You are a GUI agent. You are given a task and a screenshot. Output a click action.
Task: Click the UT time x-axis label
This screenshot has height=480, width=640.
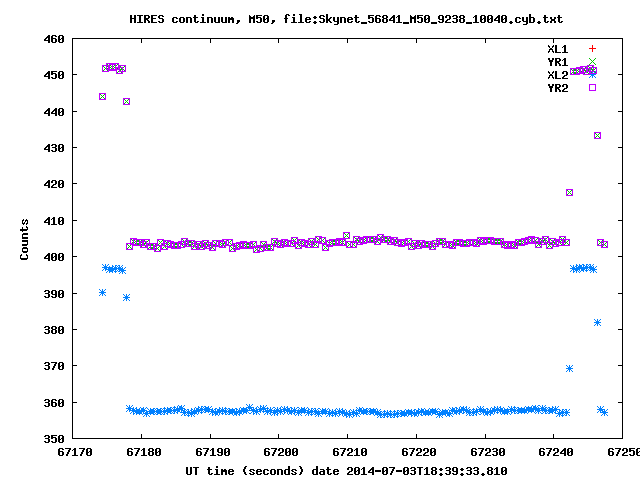pos(346,471)
